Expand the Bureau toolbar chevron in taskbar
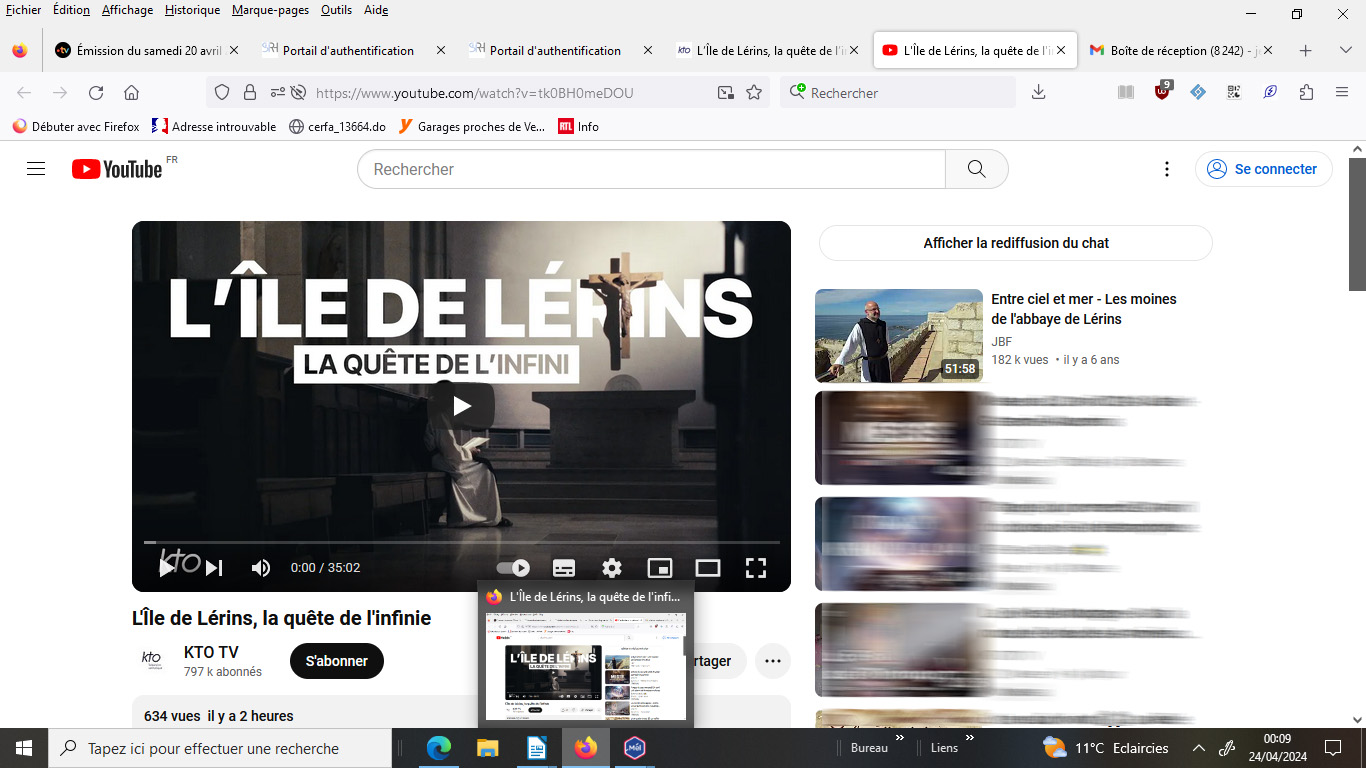Image resolution: width=1366 pixels, height=768 pixels. (900, 739)
